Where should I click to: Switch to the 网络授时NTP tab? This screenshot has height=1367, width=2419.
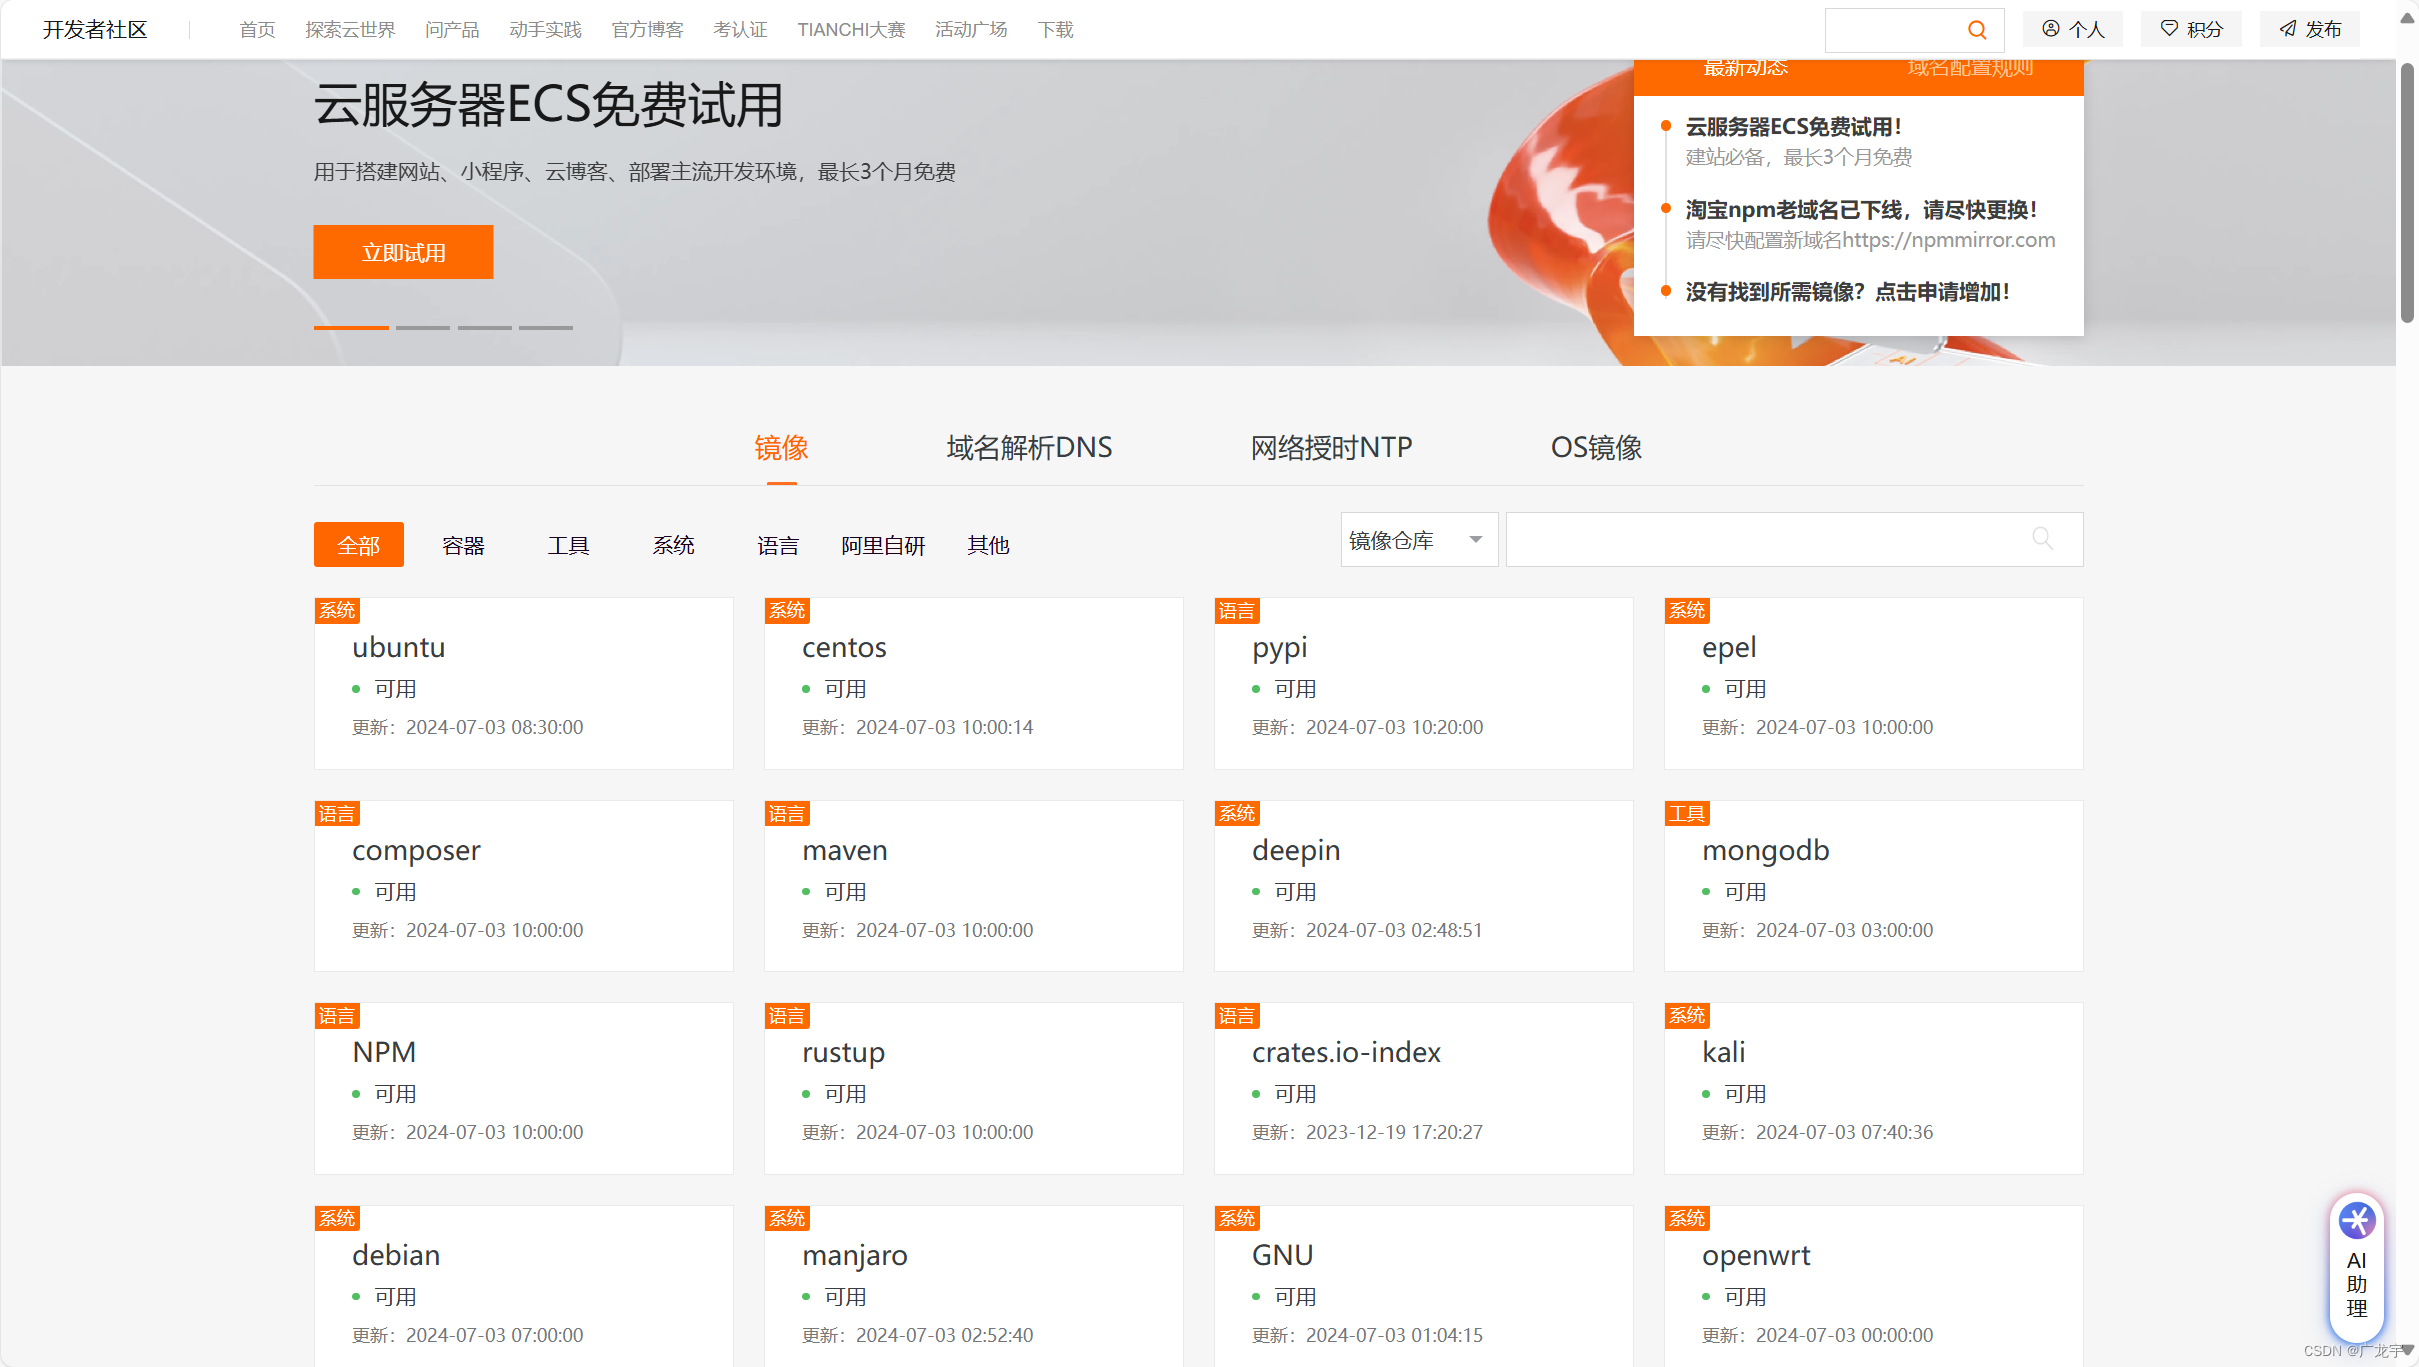tap(1331, 448)
